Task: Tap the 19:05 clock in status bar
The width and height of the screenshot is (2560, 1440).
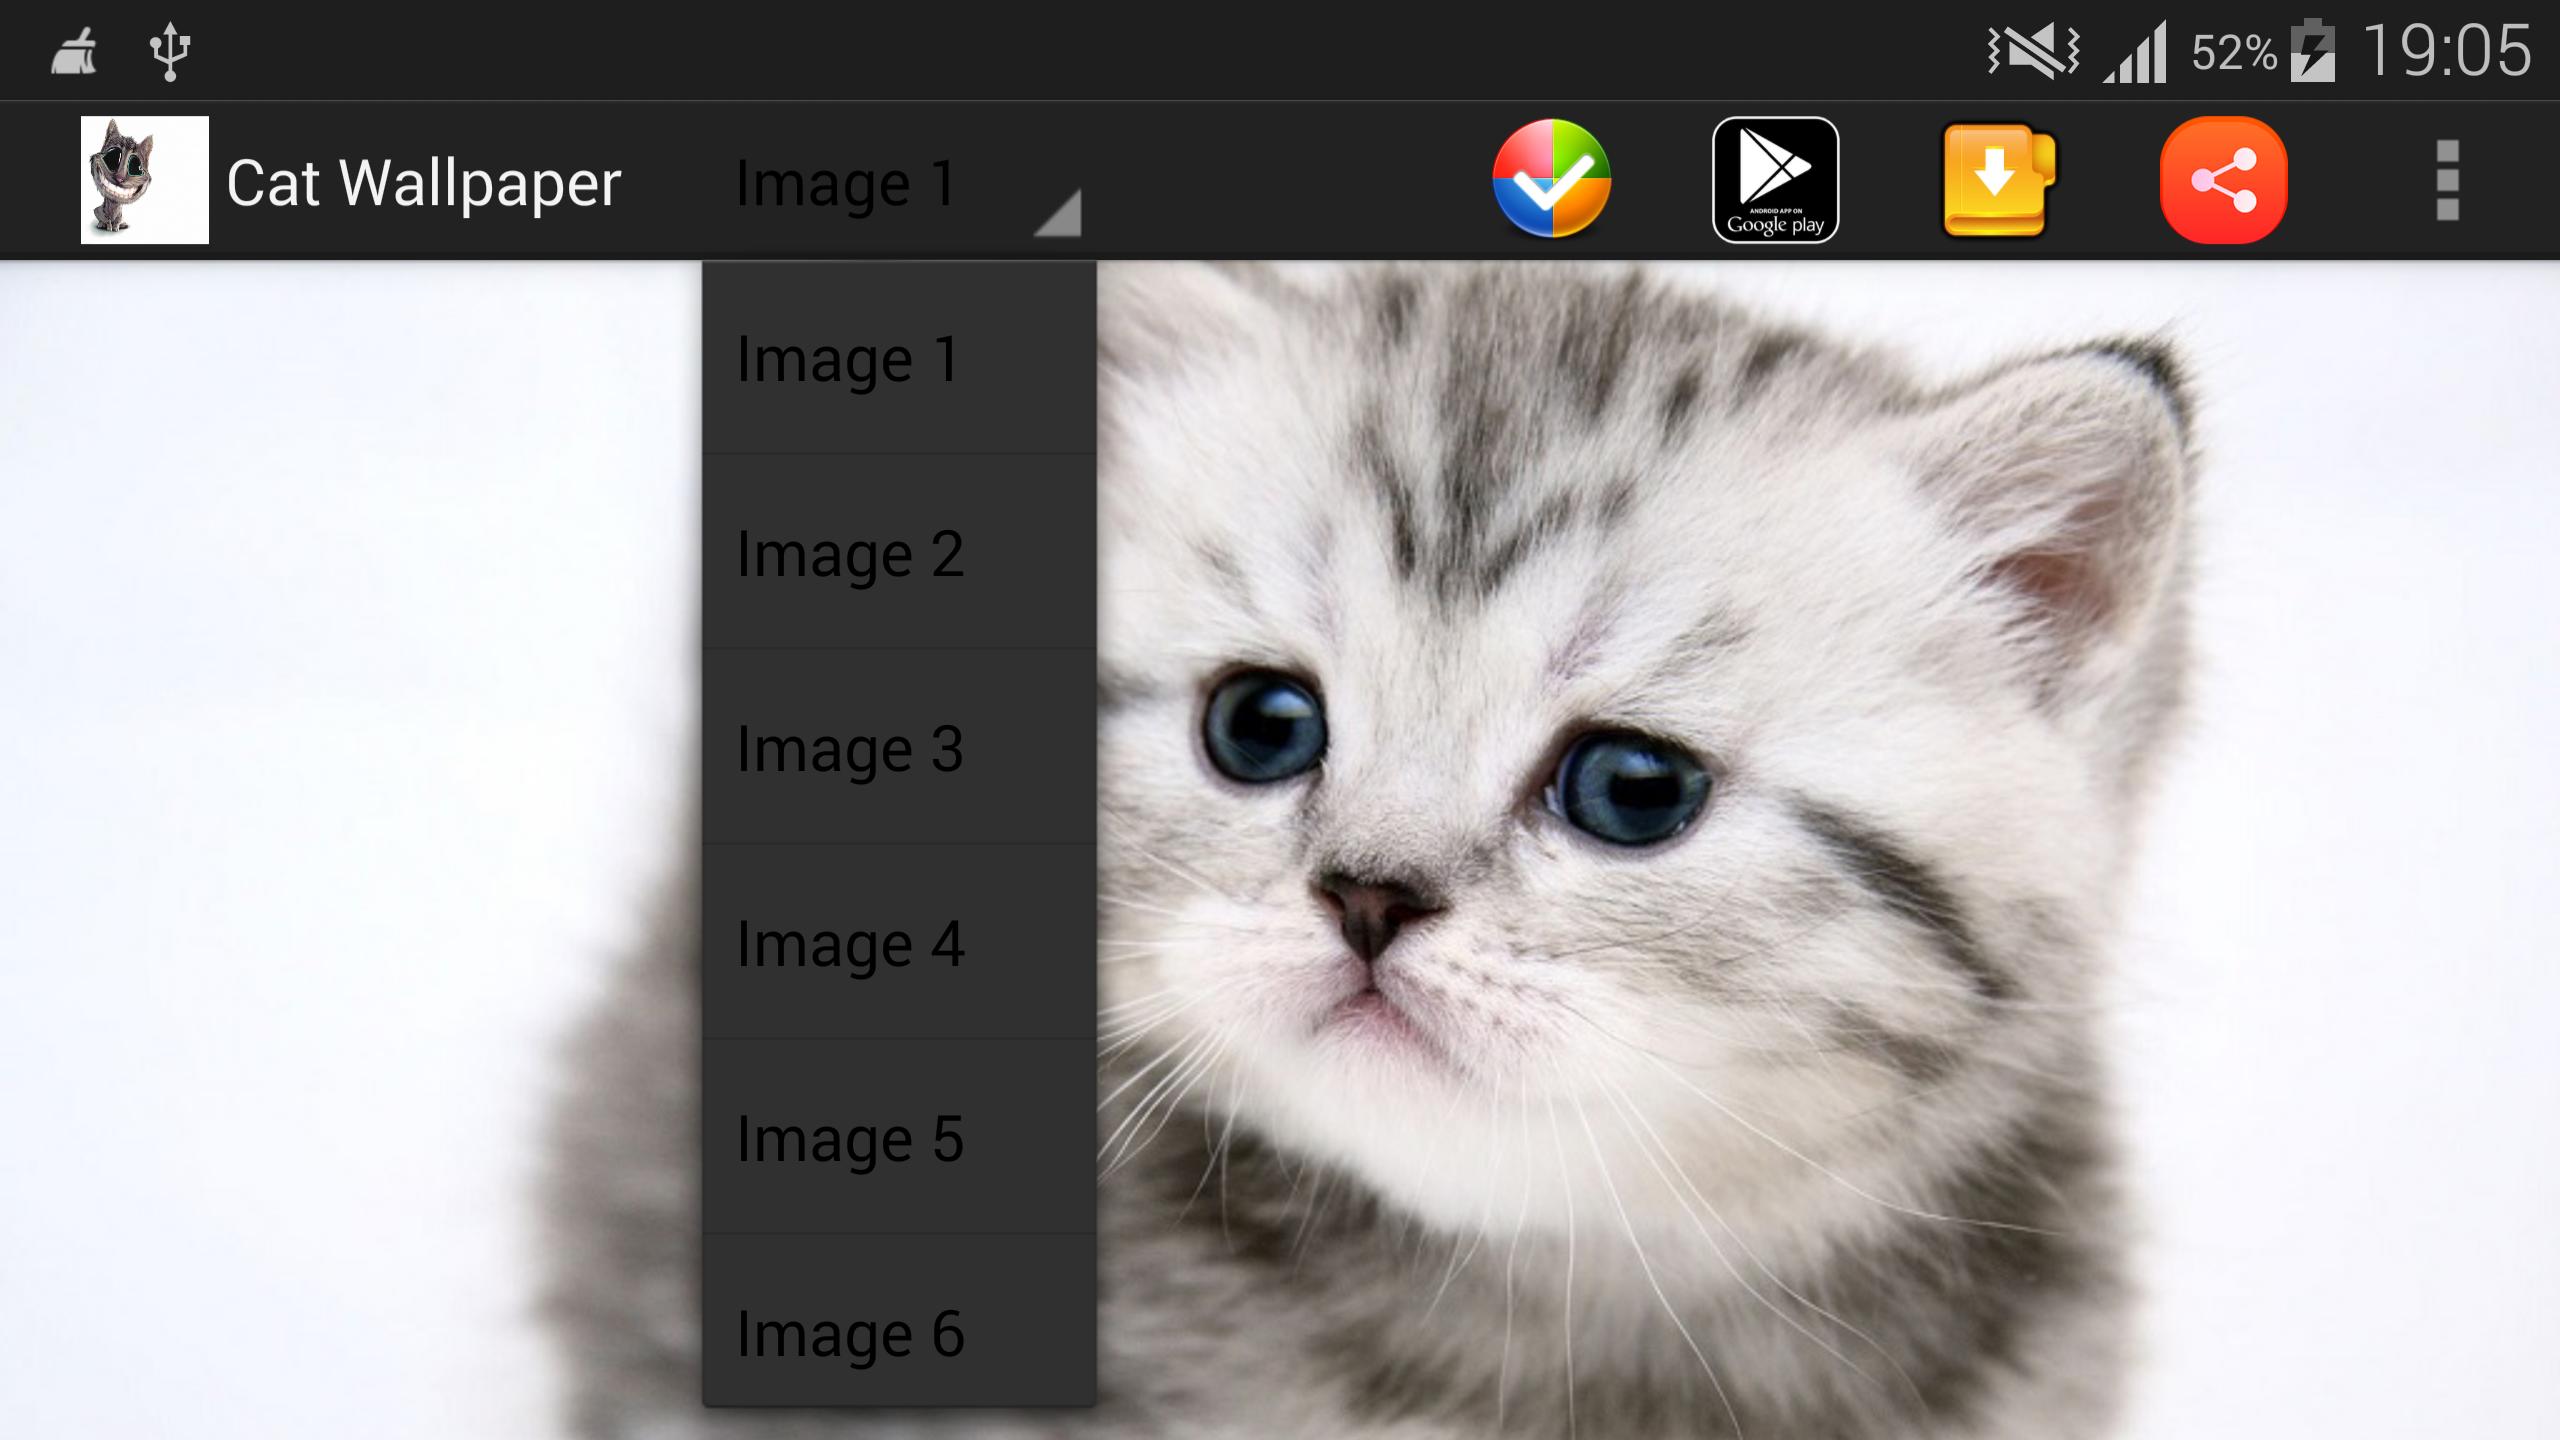Action: point(2447,50)
